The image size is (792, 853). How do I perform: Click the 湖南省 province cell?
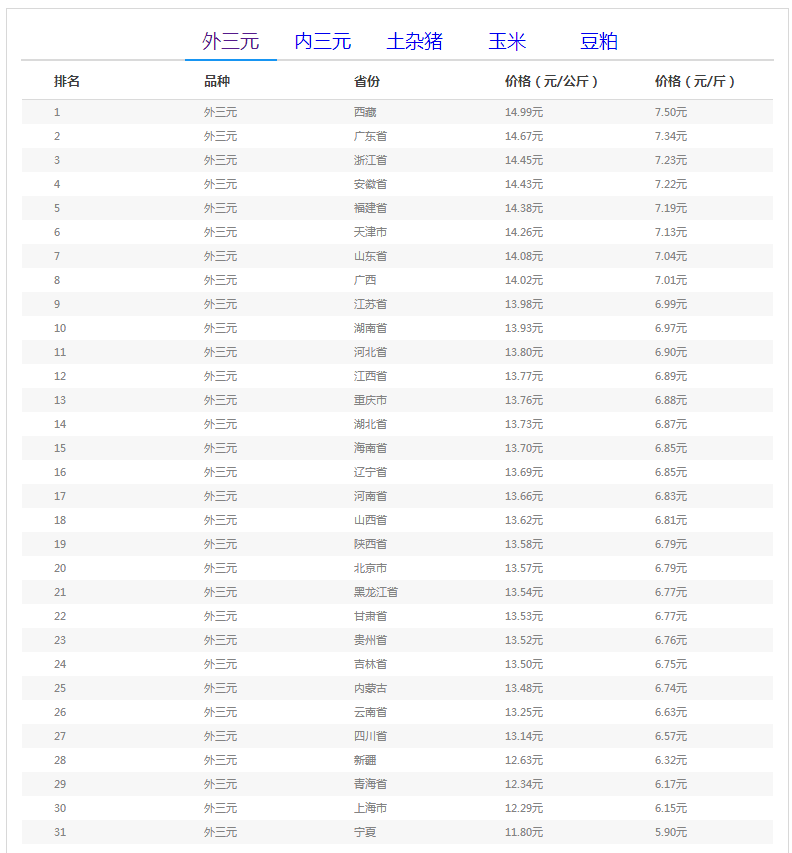click(x=370, y=328)
